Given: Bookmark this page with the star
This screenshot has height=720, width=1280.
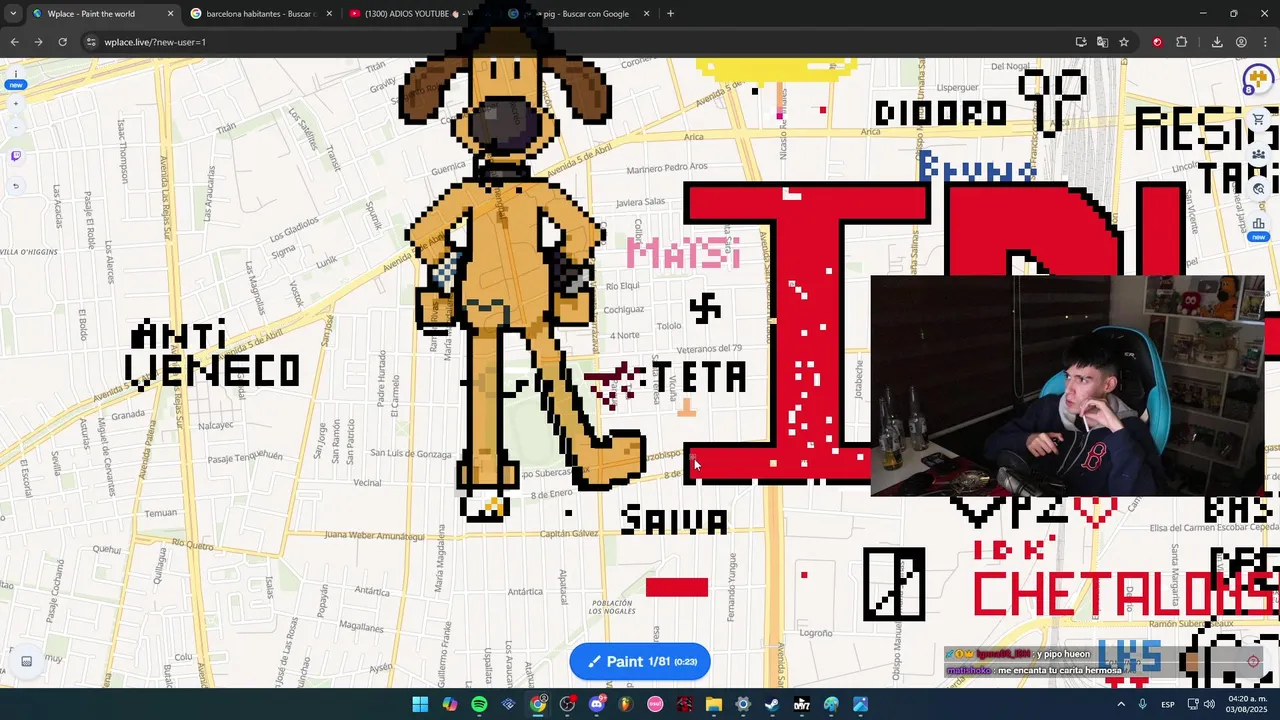Looking at the screenshot, I should pos(1124,42).
